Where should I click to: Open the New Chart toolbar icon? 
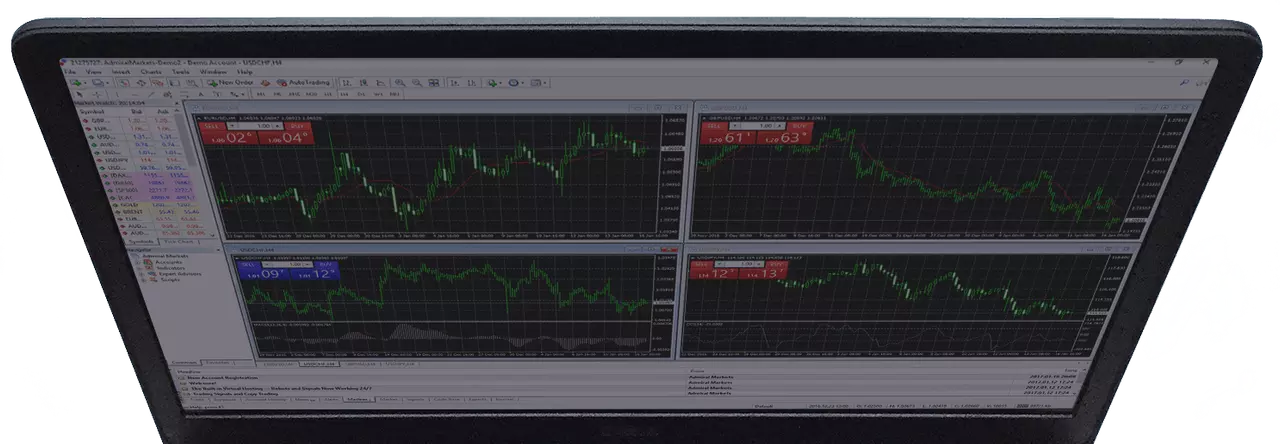(76, 83)
